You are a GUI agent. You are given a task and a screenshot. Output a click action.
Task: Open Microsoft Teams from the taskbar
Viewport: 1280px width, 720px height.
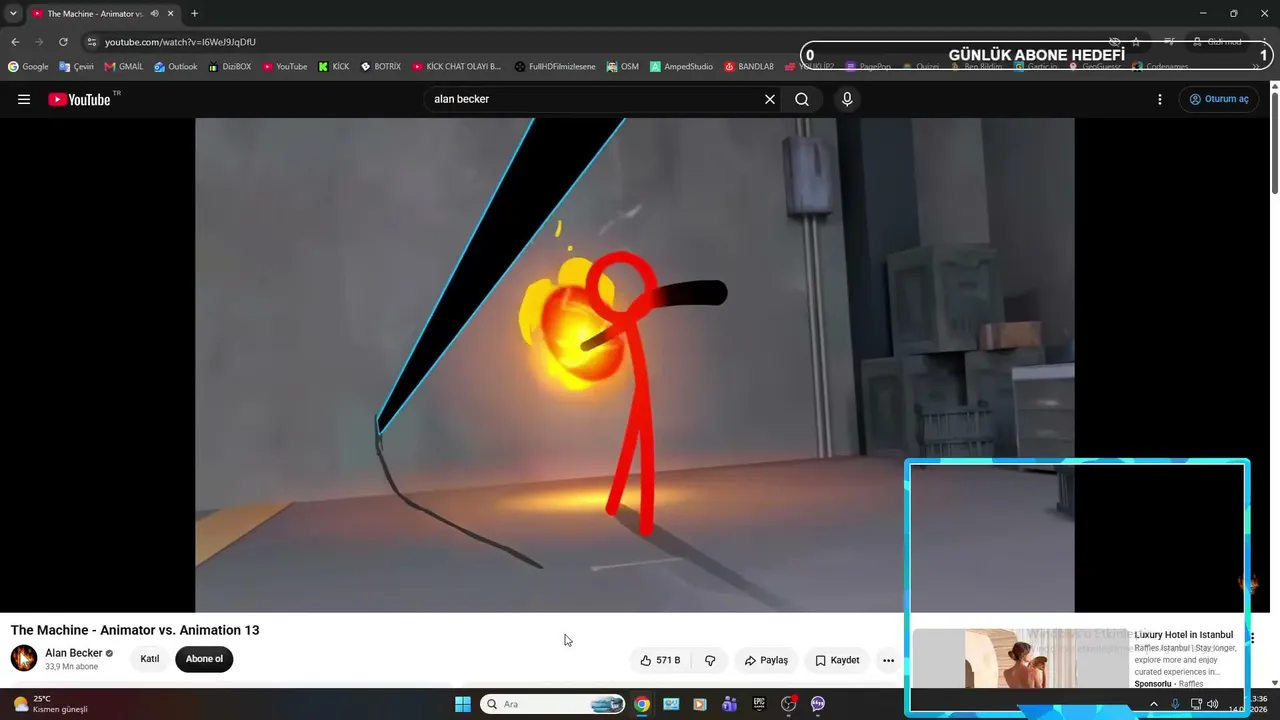(729, 704)
